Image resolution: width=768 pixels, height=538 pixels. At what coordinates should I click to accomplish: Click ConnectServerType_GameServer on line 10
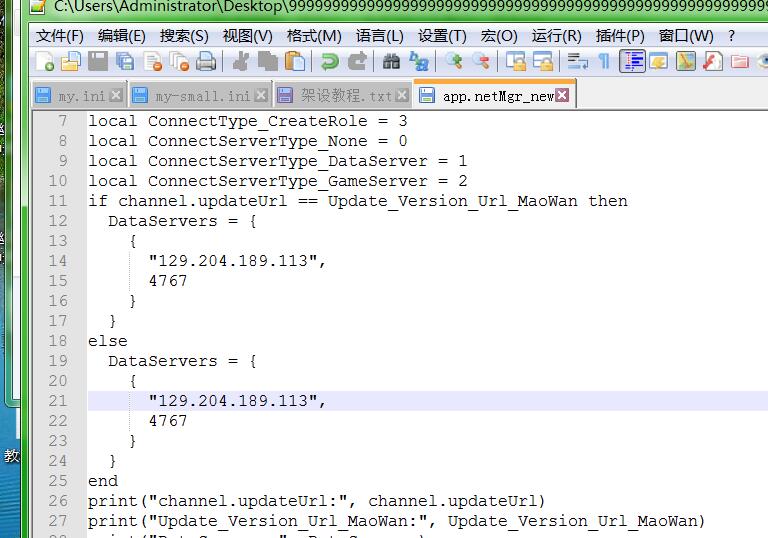tap(288, 181)
